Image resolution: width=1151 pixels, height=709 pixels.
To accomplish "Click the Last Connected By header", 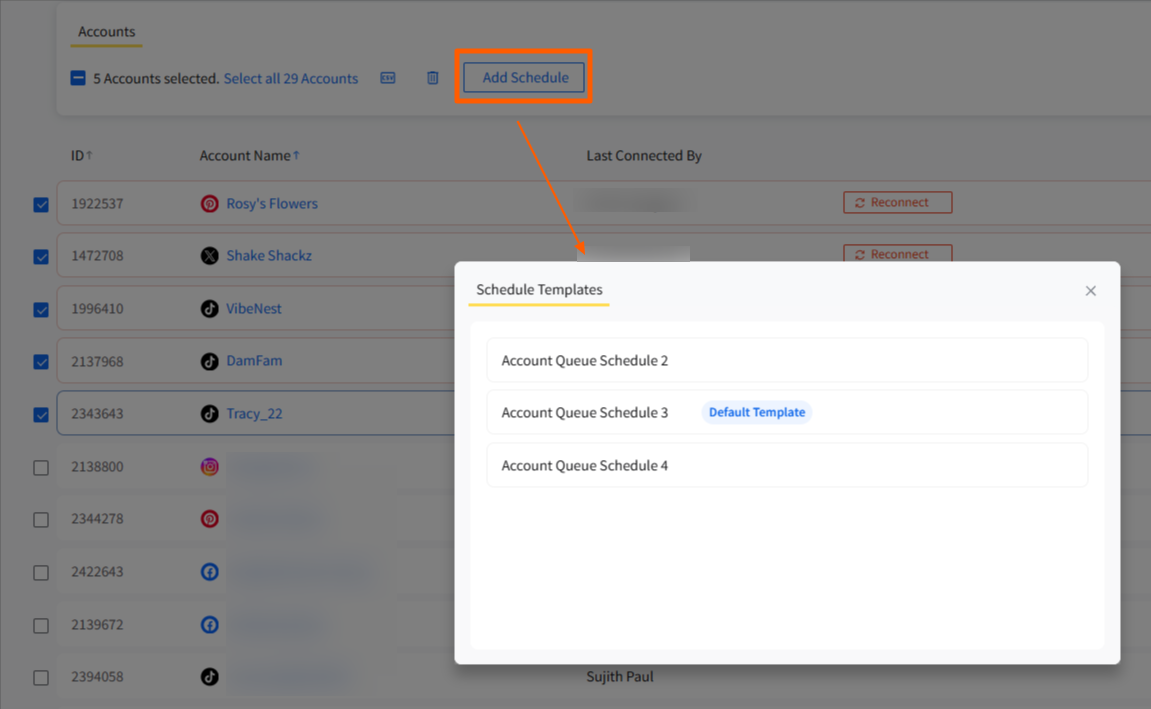I will pyautogui.click(x=644, y=156).
